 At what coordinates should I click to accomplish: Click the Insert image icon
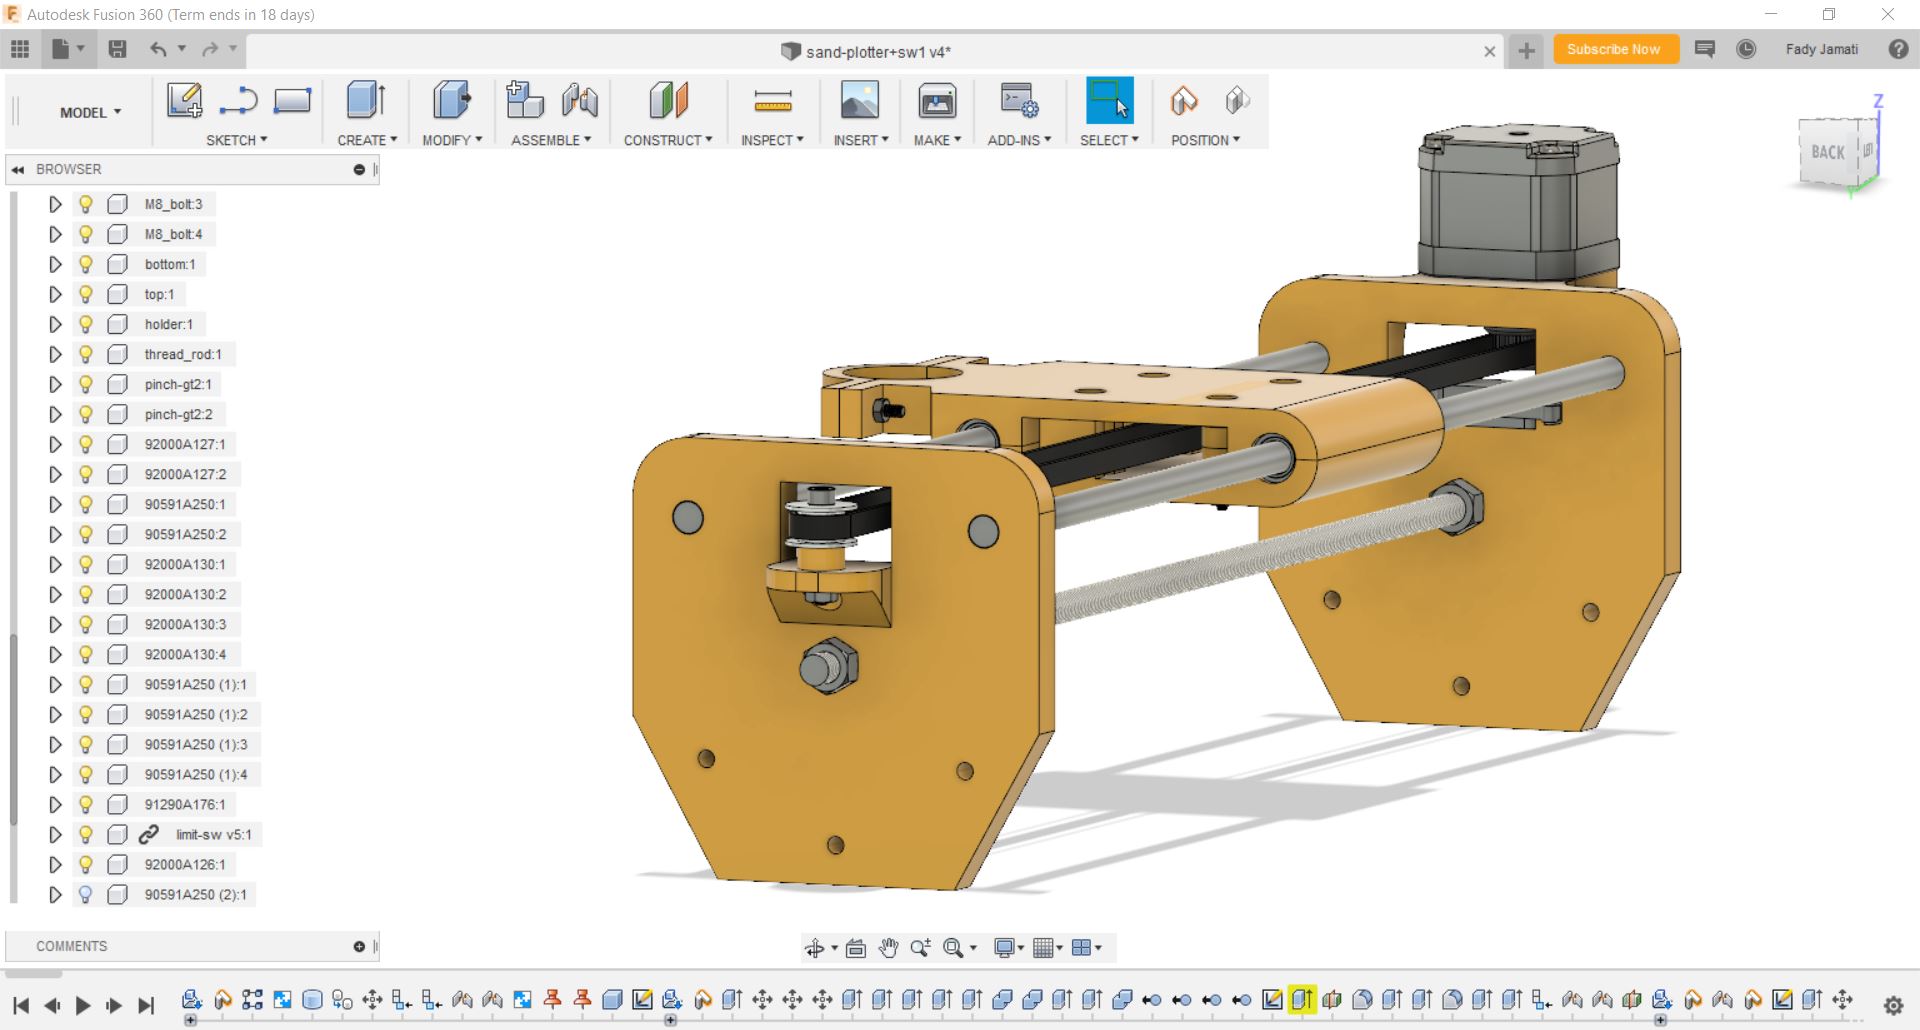click(859, 101)
